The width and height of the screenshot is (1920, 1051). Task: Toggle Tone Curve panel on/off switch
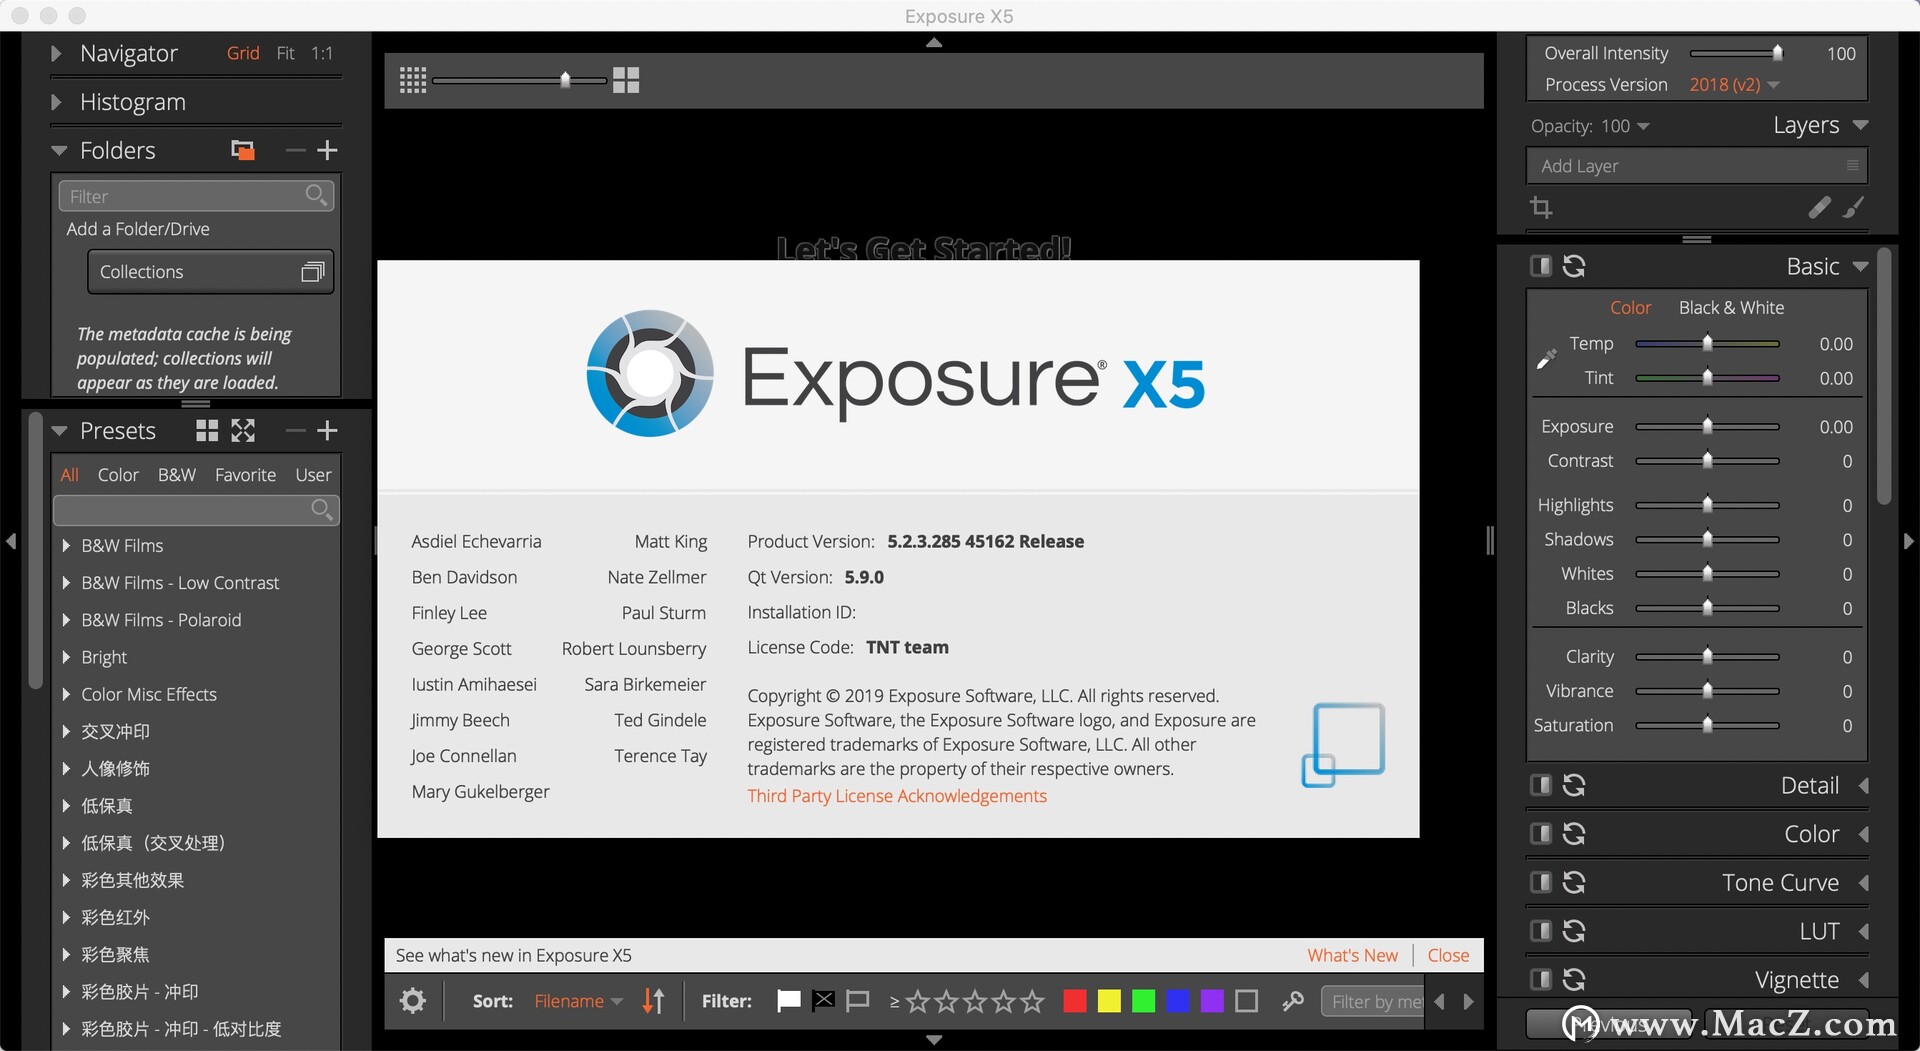pos(1541,882)
